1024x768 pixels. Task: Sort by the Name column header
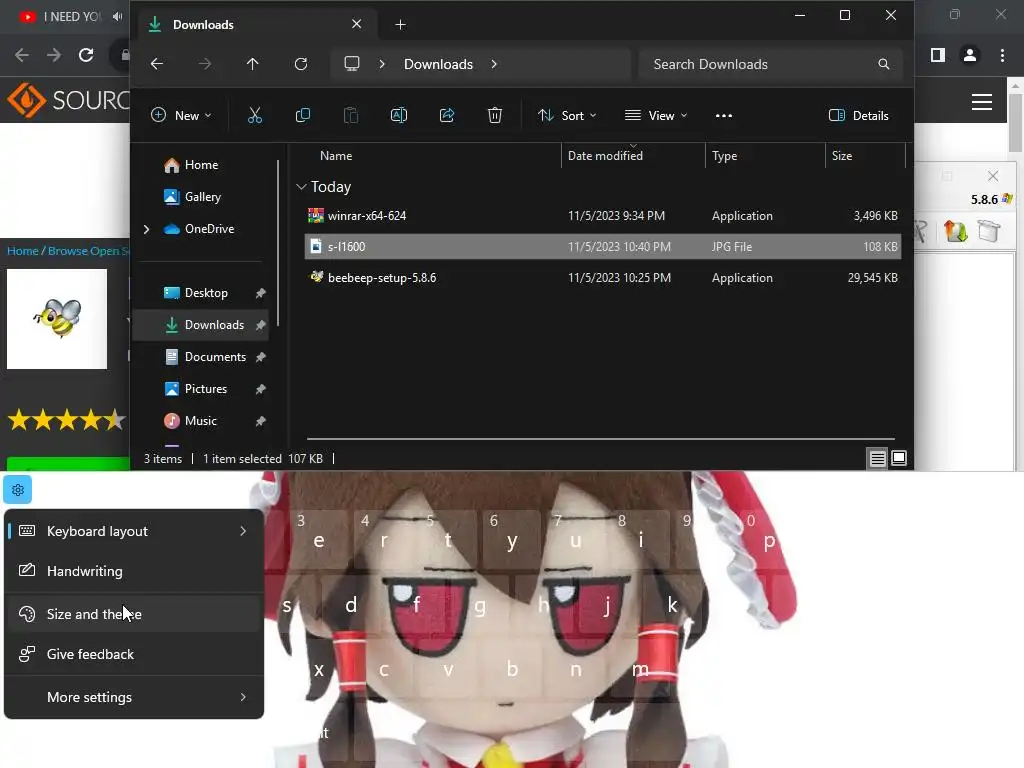[336, 156]
